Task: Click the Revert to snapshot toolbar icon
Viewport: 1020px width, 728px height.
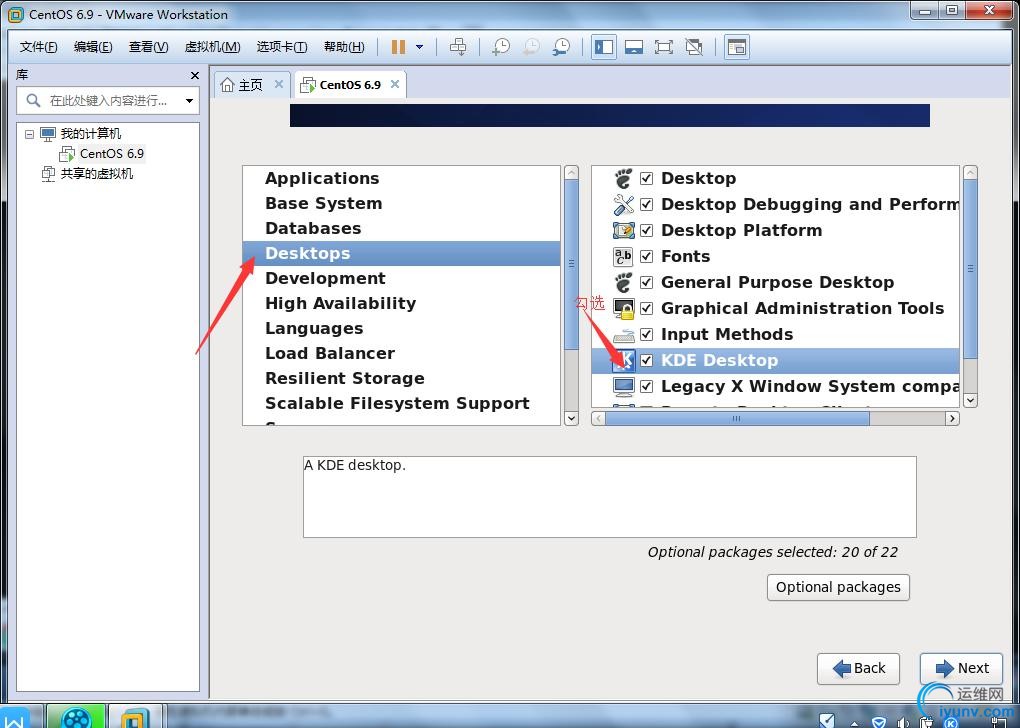Action: (x=531, y=47)
